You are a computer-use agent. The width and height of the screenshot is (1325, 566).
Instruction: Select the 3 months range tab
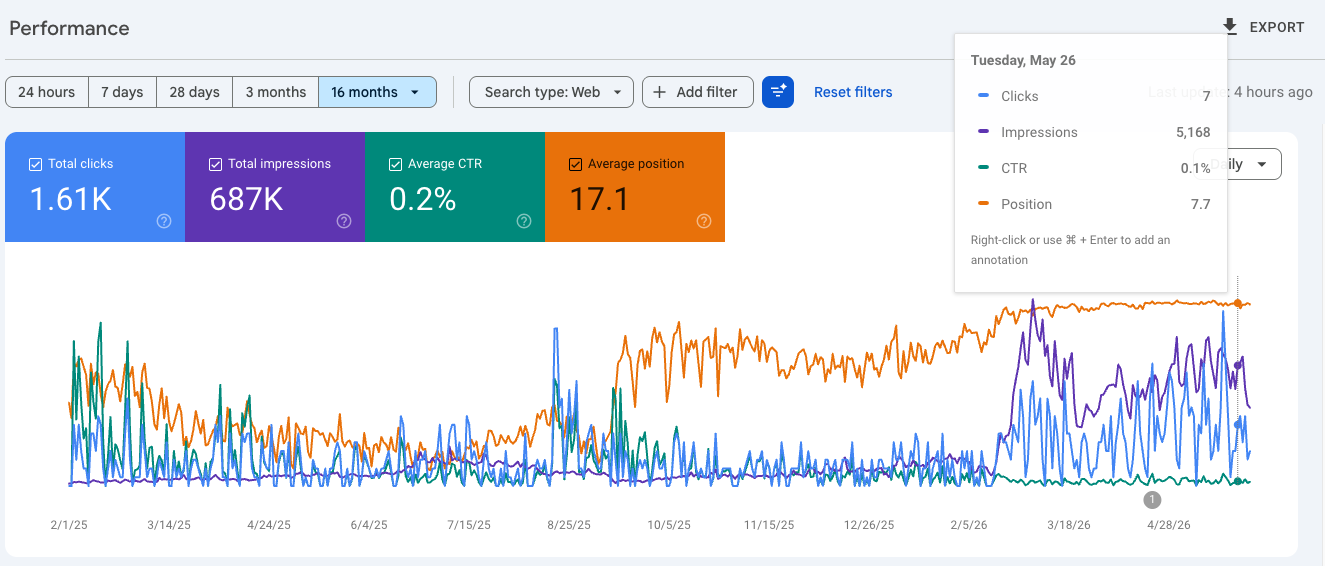(276, 92)
